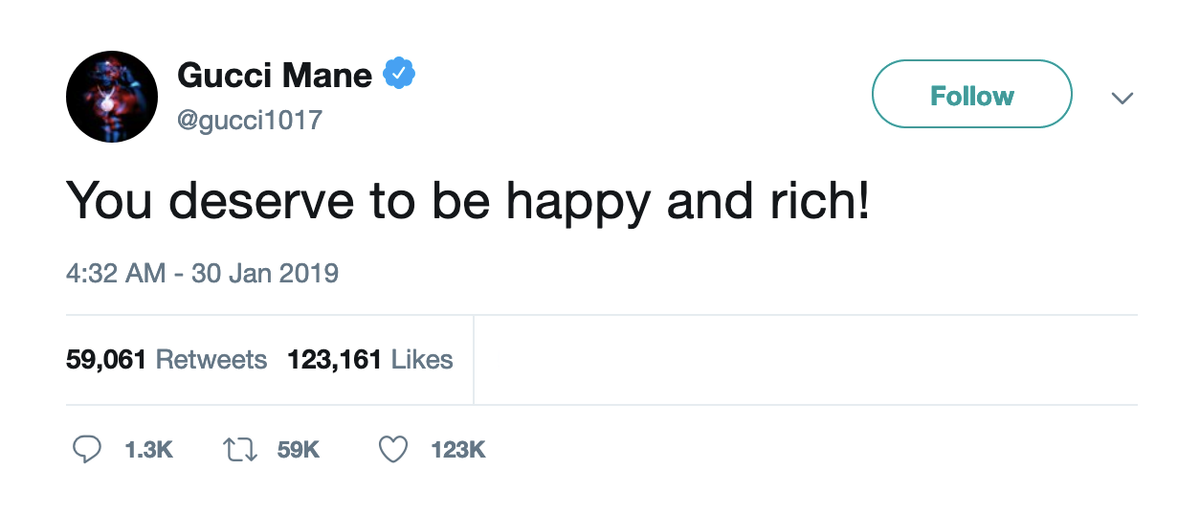View the 123,161 Likes list
1200x515 pixels.
point(370,359)
